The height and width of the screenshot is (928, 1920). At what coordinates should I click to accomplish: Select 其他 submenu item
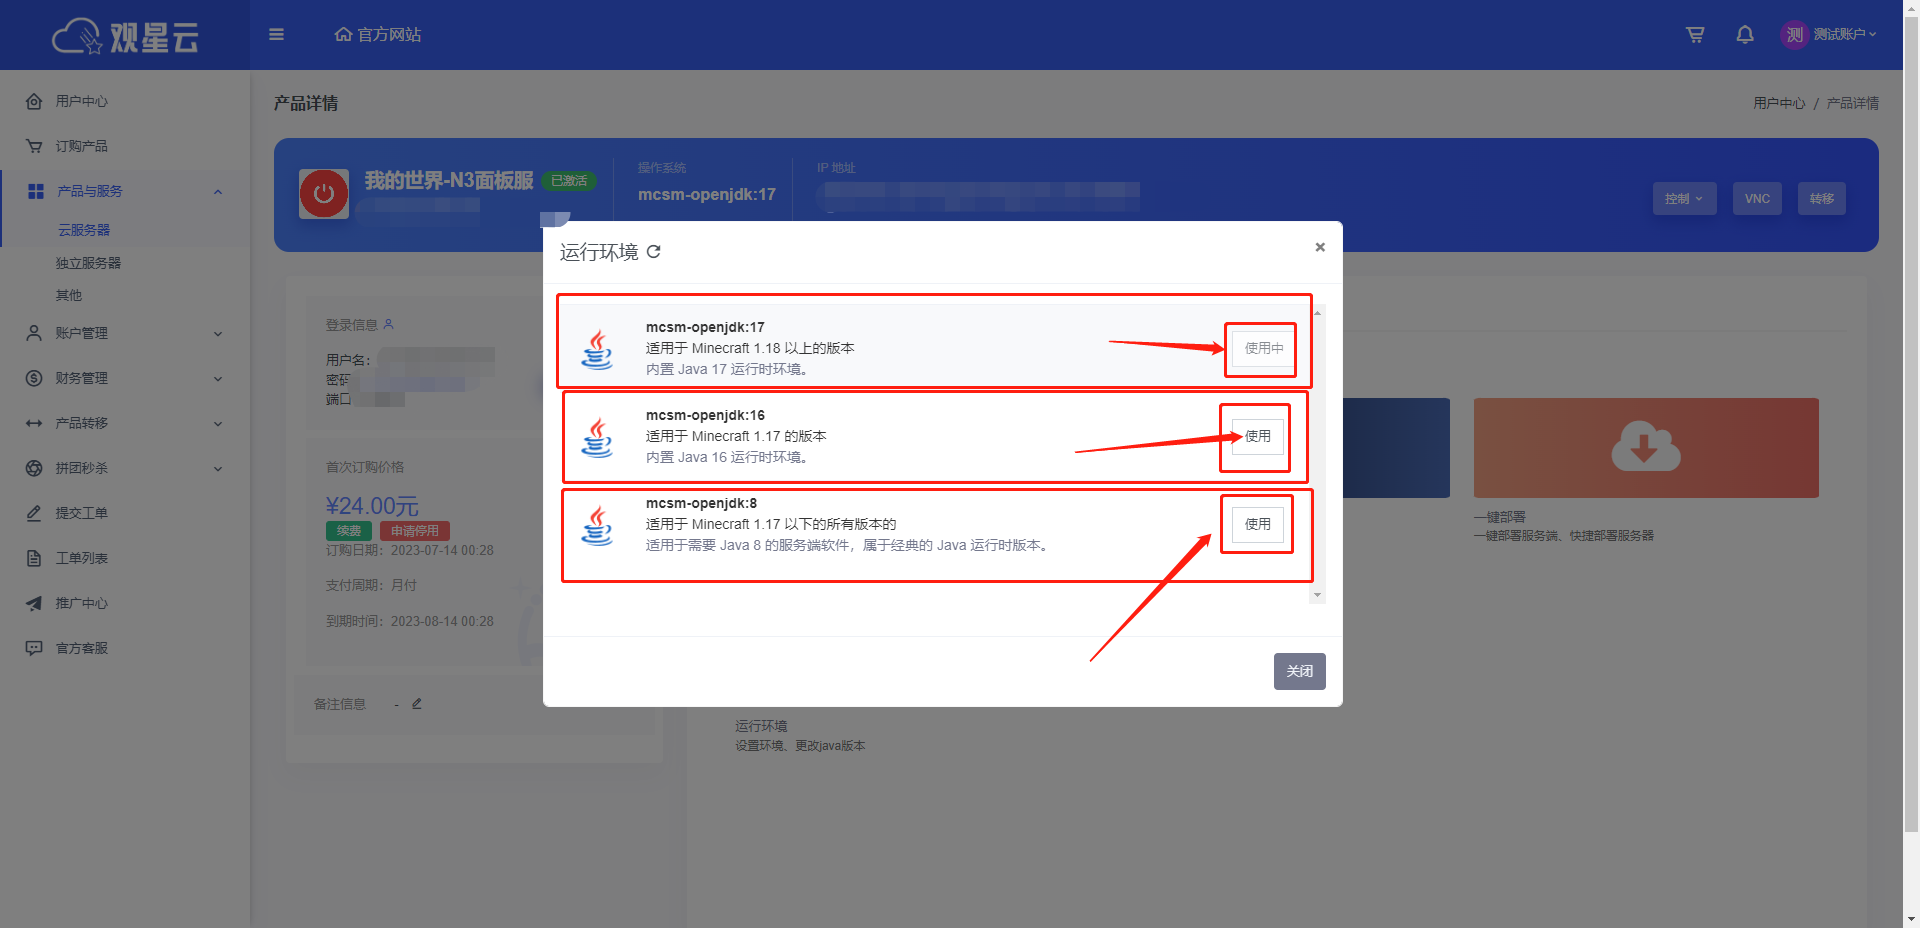tap(69, 295)
